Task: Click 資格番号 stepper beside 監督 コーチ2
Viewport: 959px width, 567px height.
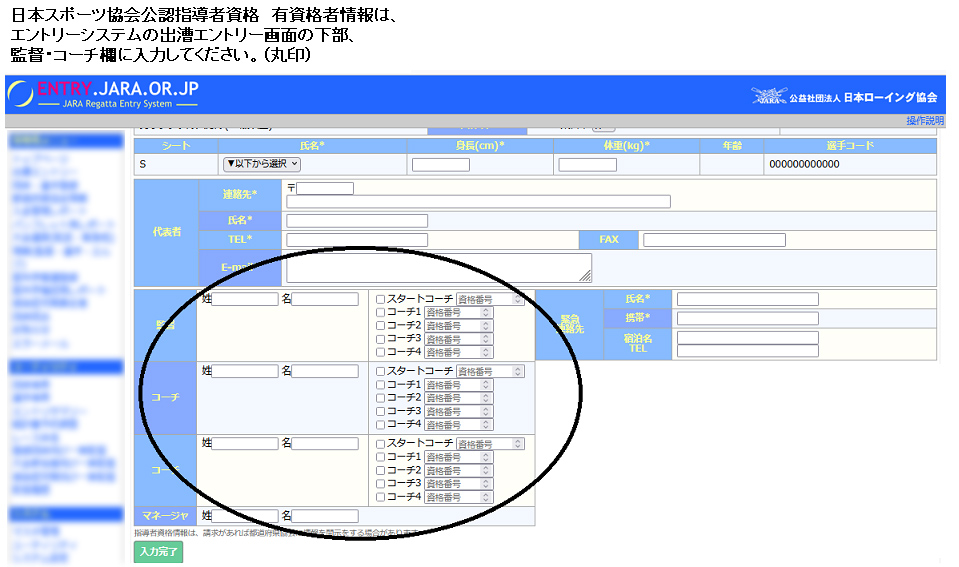Action: tap(486, 326)
